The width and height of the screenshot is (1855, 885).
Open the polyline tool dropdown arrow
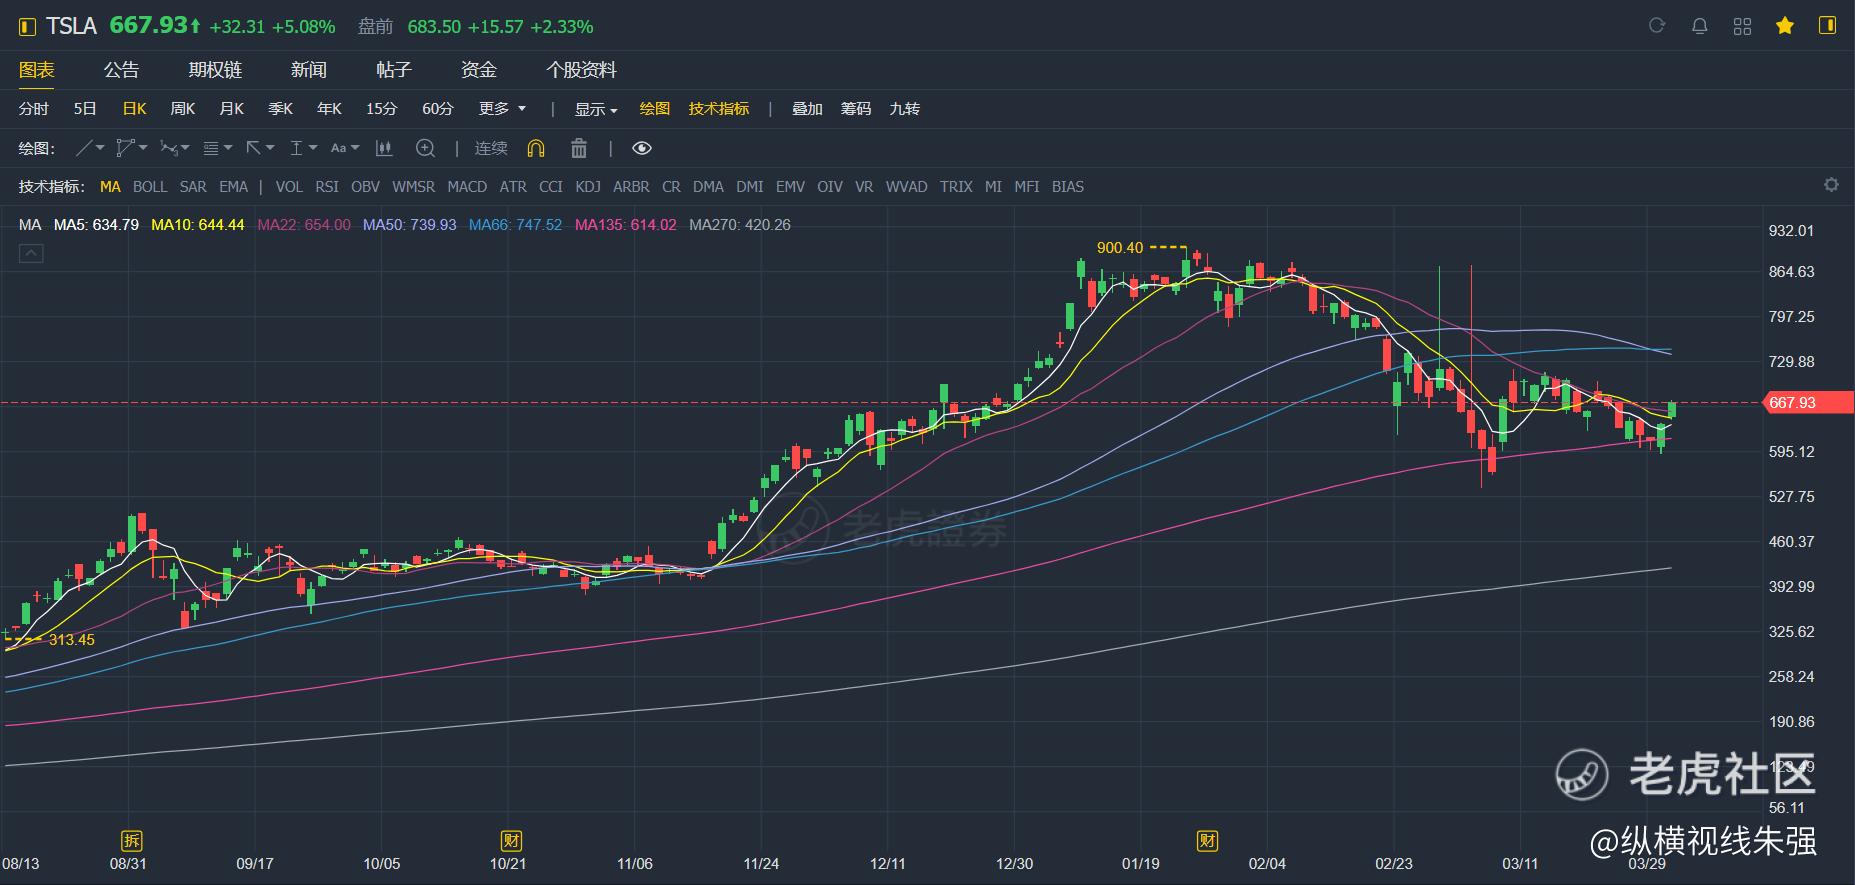point(143,148)
